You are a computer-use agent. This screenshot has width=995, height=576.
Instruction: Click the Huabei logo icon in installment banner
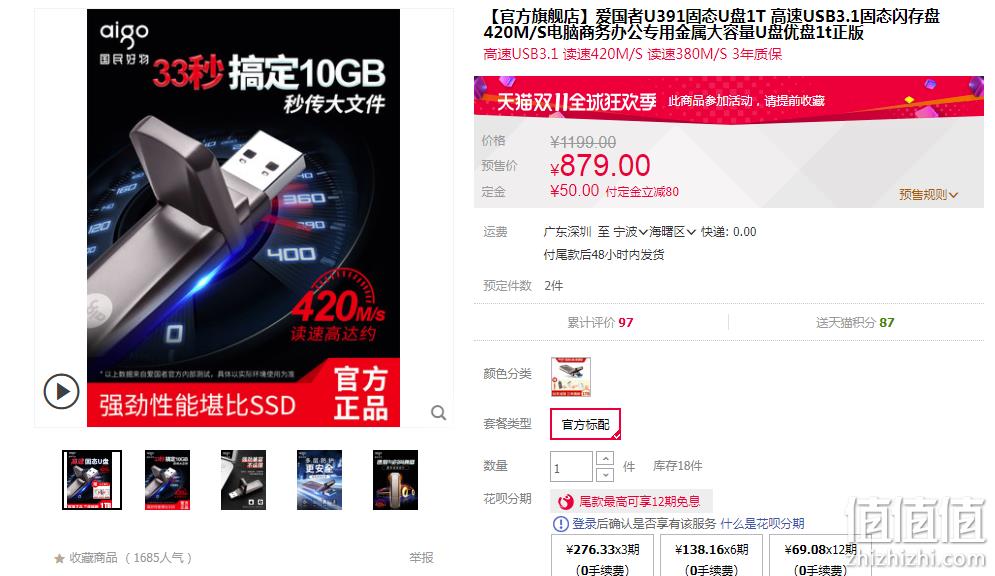click(x=566, y=502)
